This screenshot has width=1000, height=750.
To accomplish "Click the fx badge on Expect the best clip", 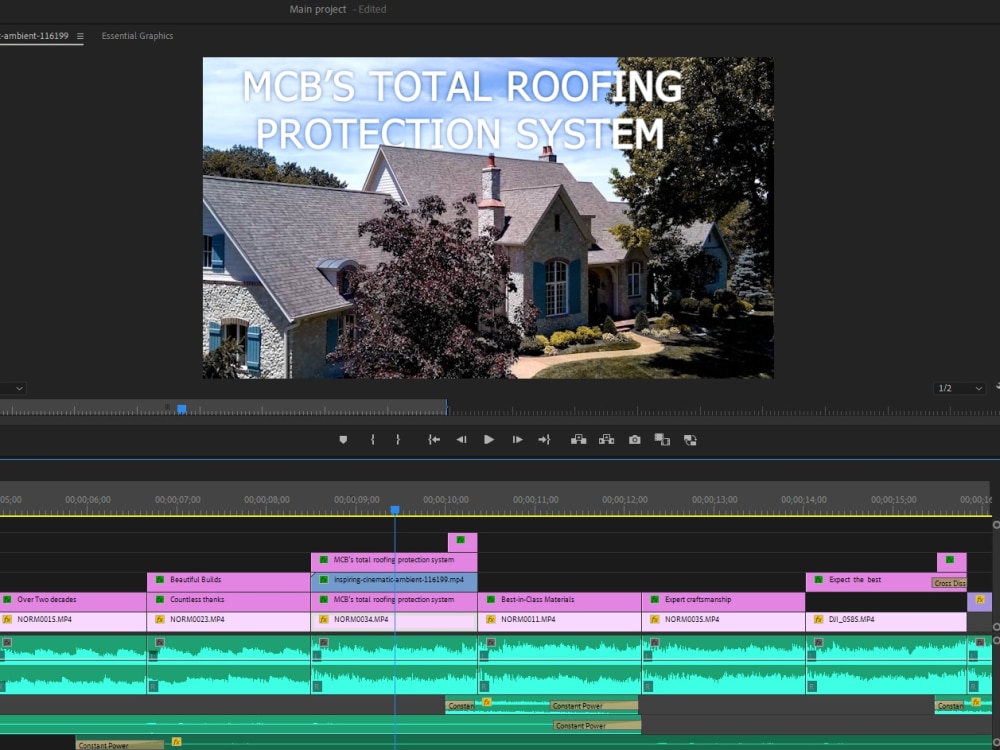I will [x=818, y=580].
